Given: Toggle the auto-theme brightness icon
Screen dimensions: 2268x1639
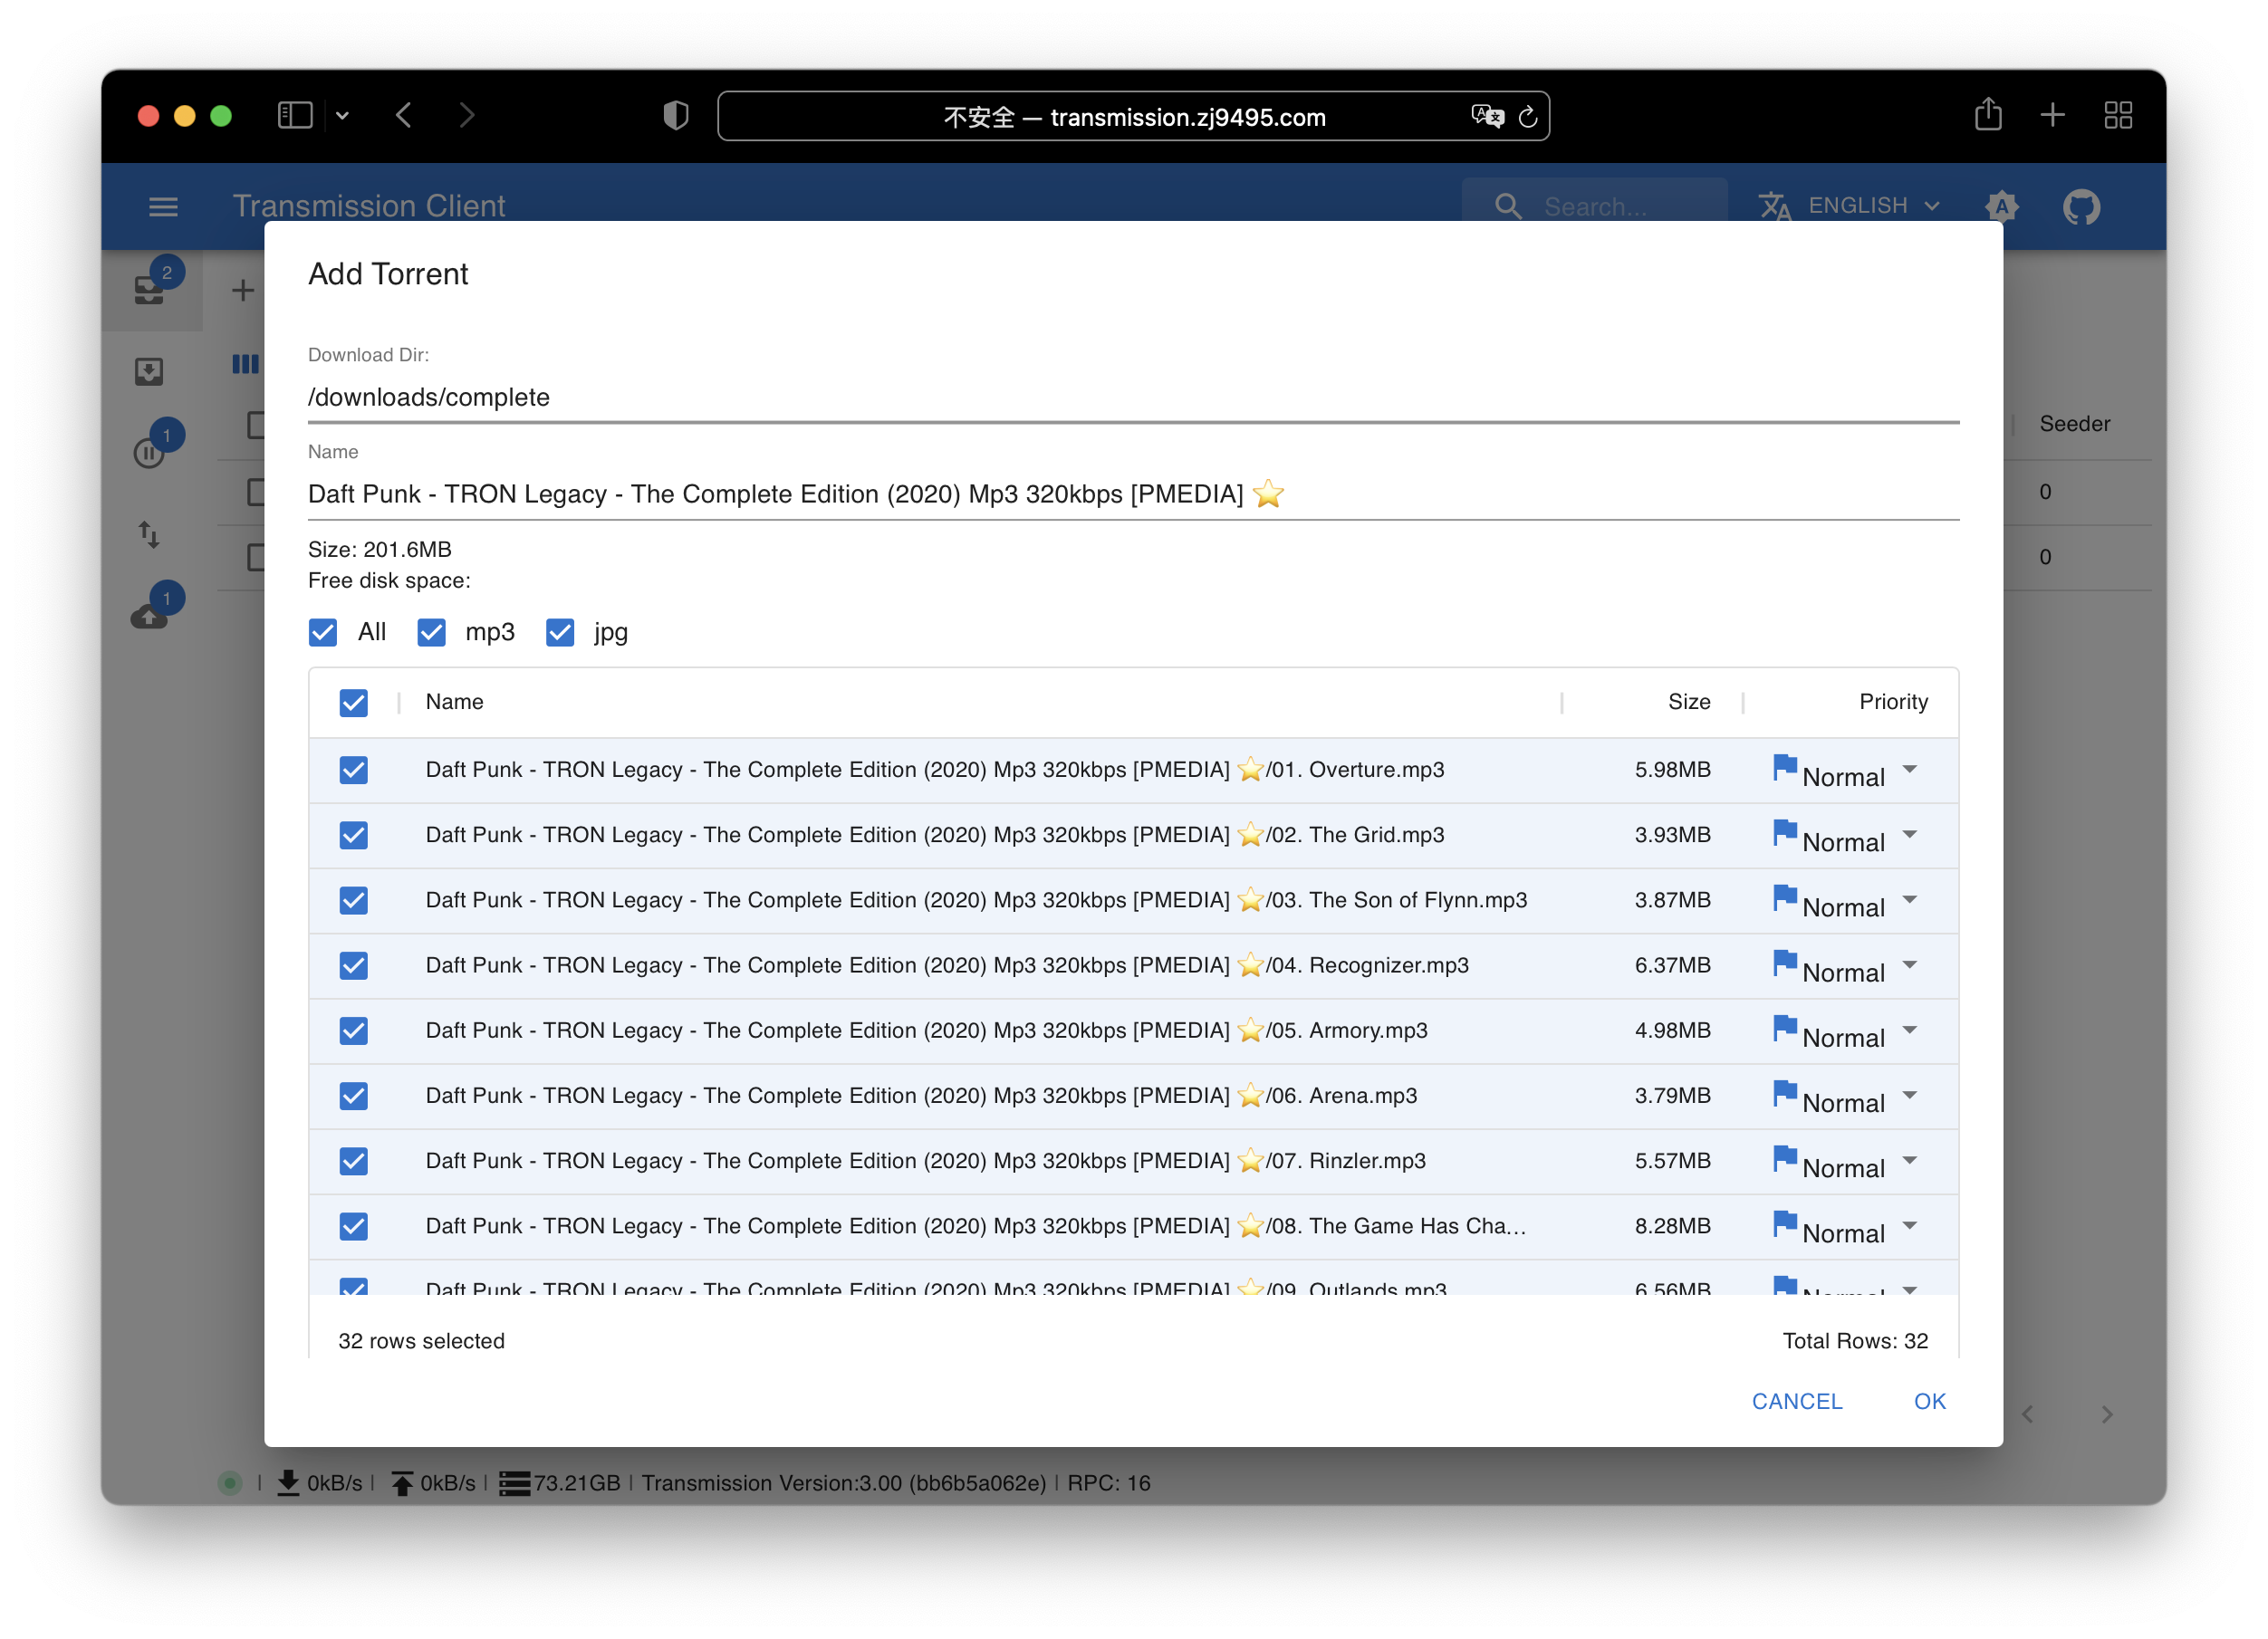Looking at the screenshot, I should point(2001,206).
